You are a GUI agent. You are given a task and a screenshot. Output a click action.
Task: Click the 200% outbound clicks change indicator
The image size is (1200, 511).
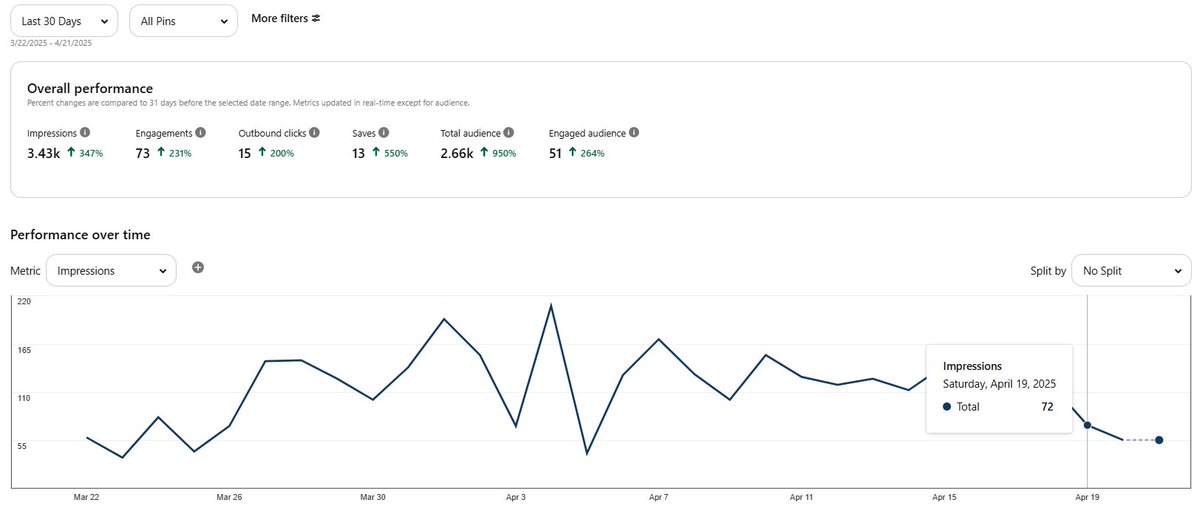[x=276, y=153]
